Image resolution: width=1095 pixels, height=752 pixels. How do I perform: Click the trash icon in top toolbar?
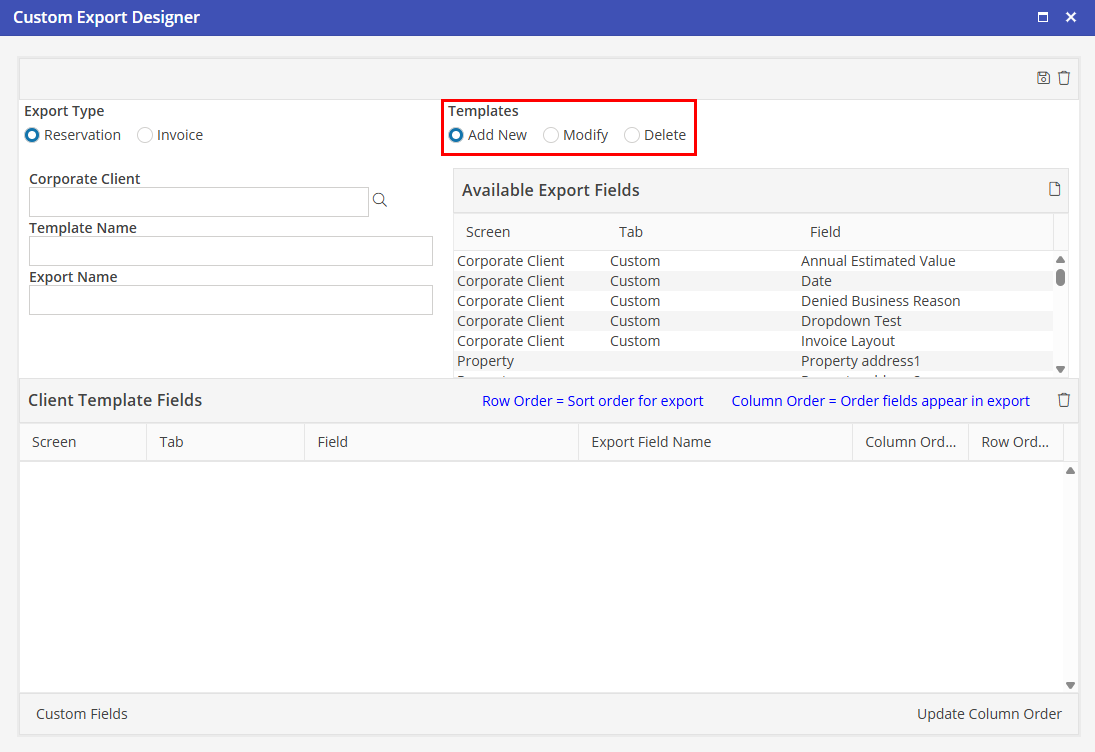(1064, 78)
